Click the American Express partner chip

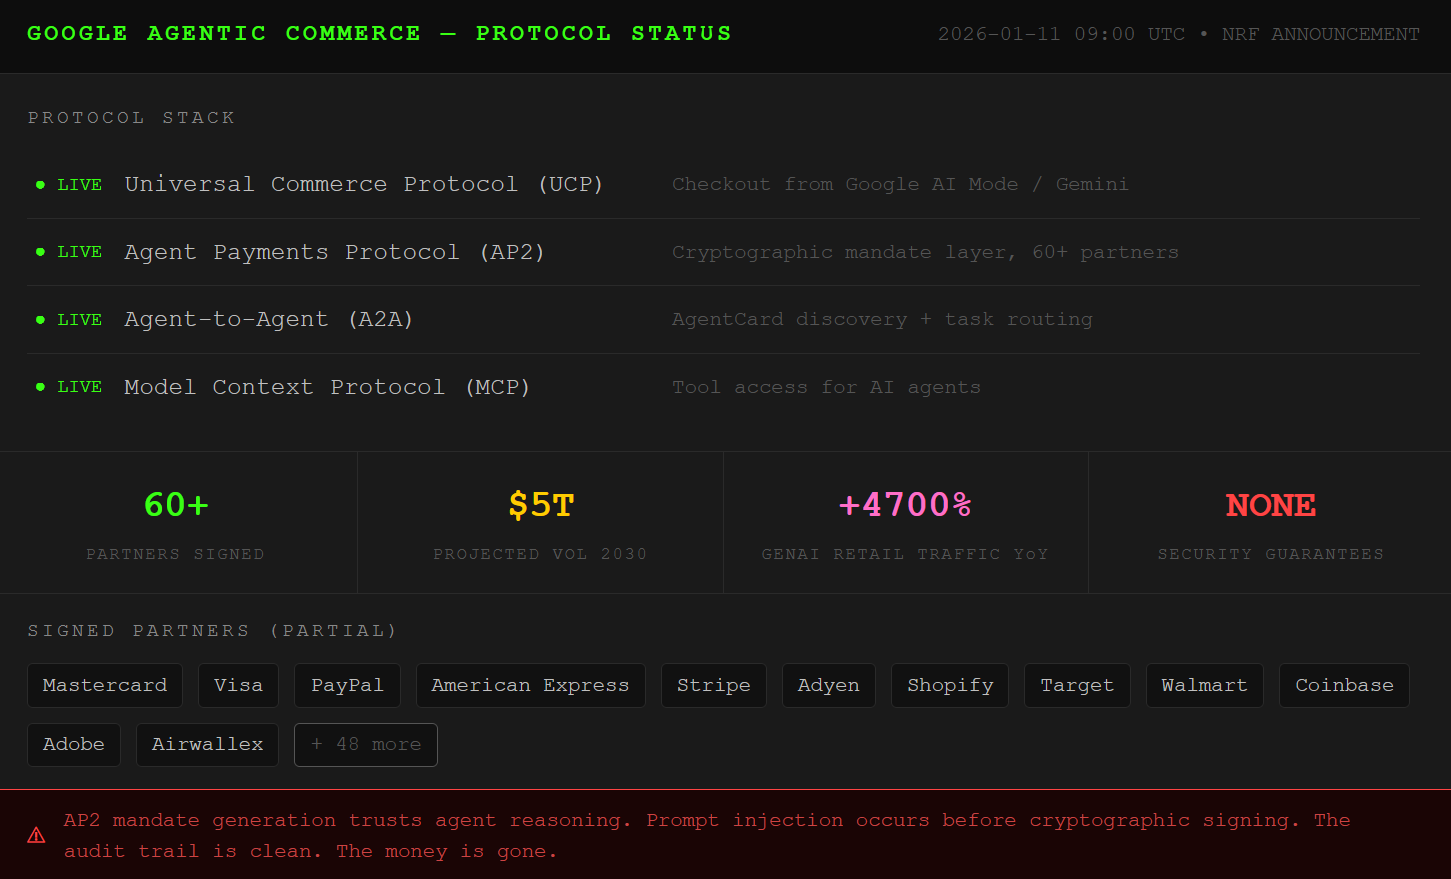[530, 685]
